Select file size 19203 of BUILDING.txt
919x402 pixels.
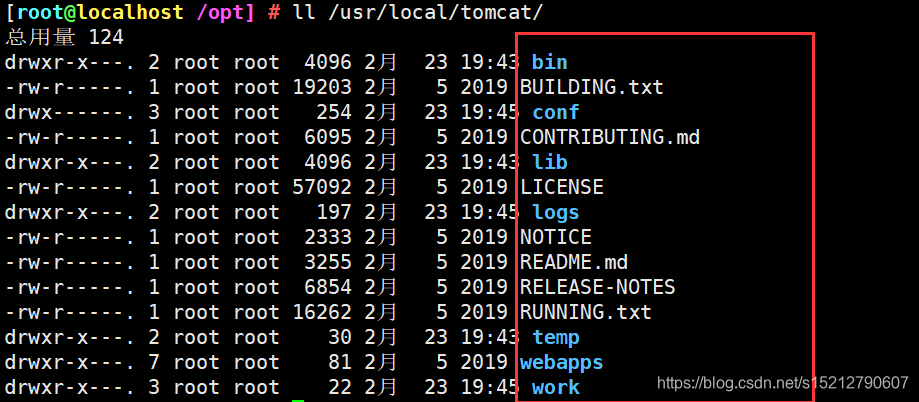pos(322,87)
